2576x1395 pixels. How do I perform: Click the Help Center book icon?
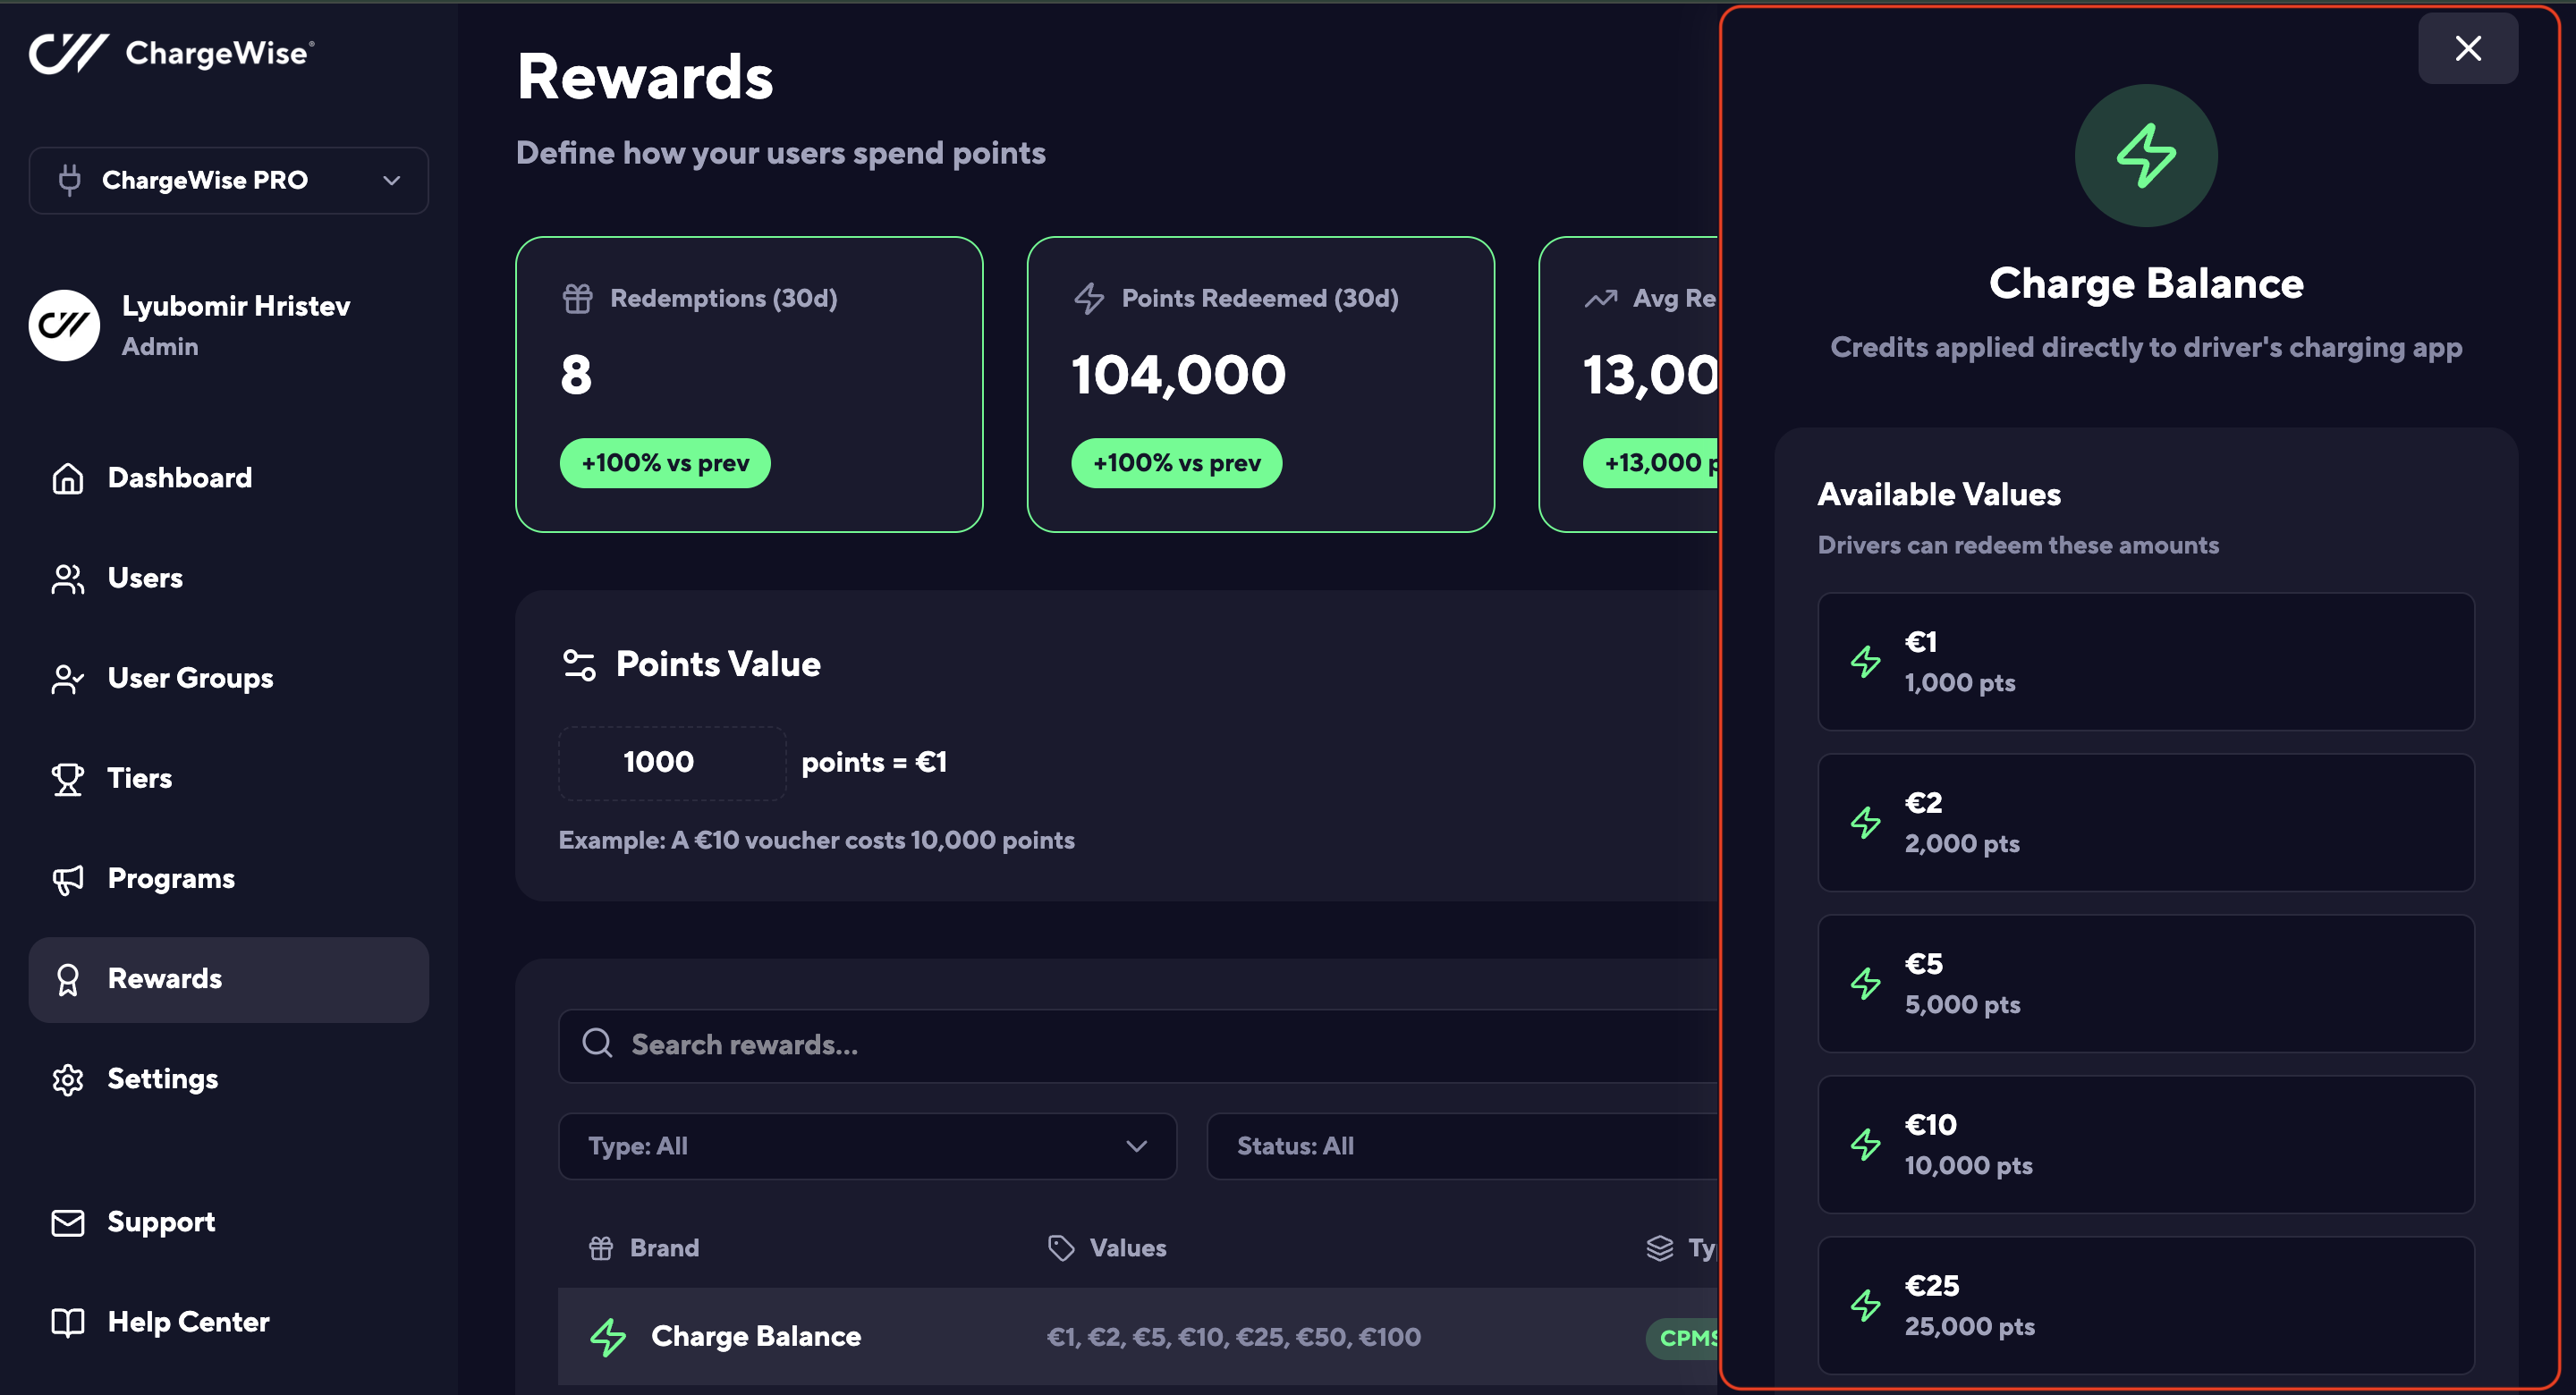coord(67,1322)
